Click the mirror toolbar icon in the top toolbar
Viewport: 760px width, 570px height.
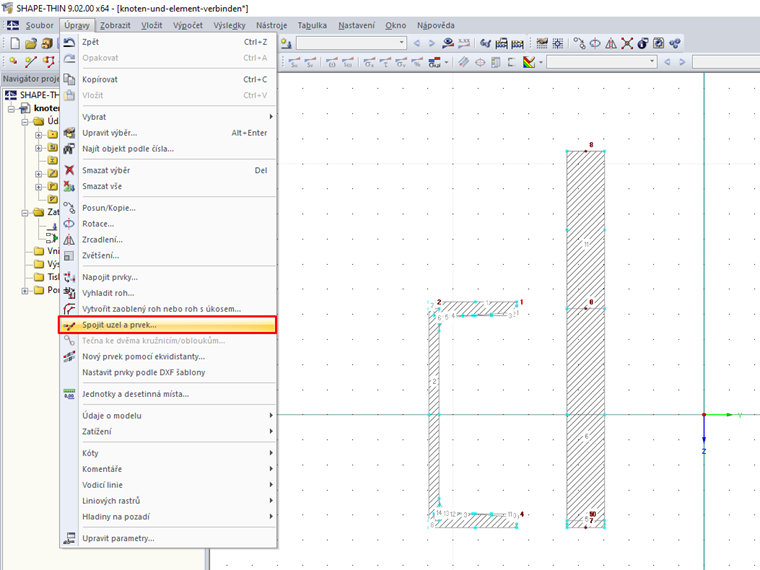611,44
